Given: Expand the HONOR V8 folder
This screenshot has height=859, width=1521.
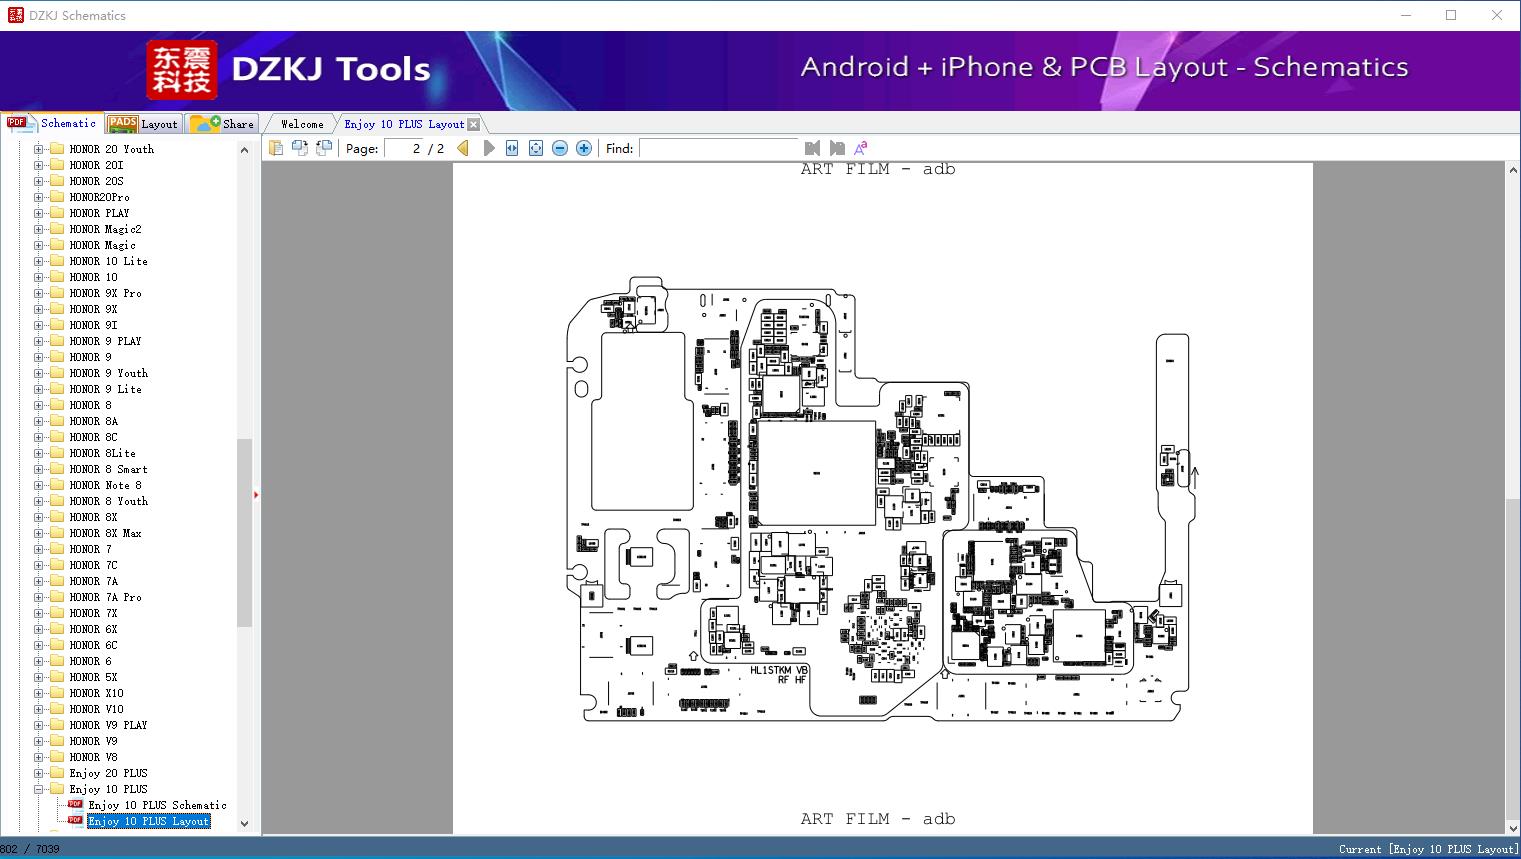Looking at the screenshot, I should (39, 757).
